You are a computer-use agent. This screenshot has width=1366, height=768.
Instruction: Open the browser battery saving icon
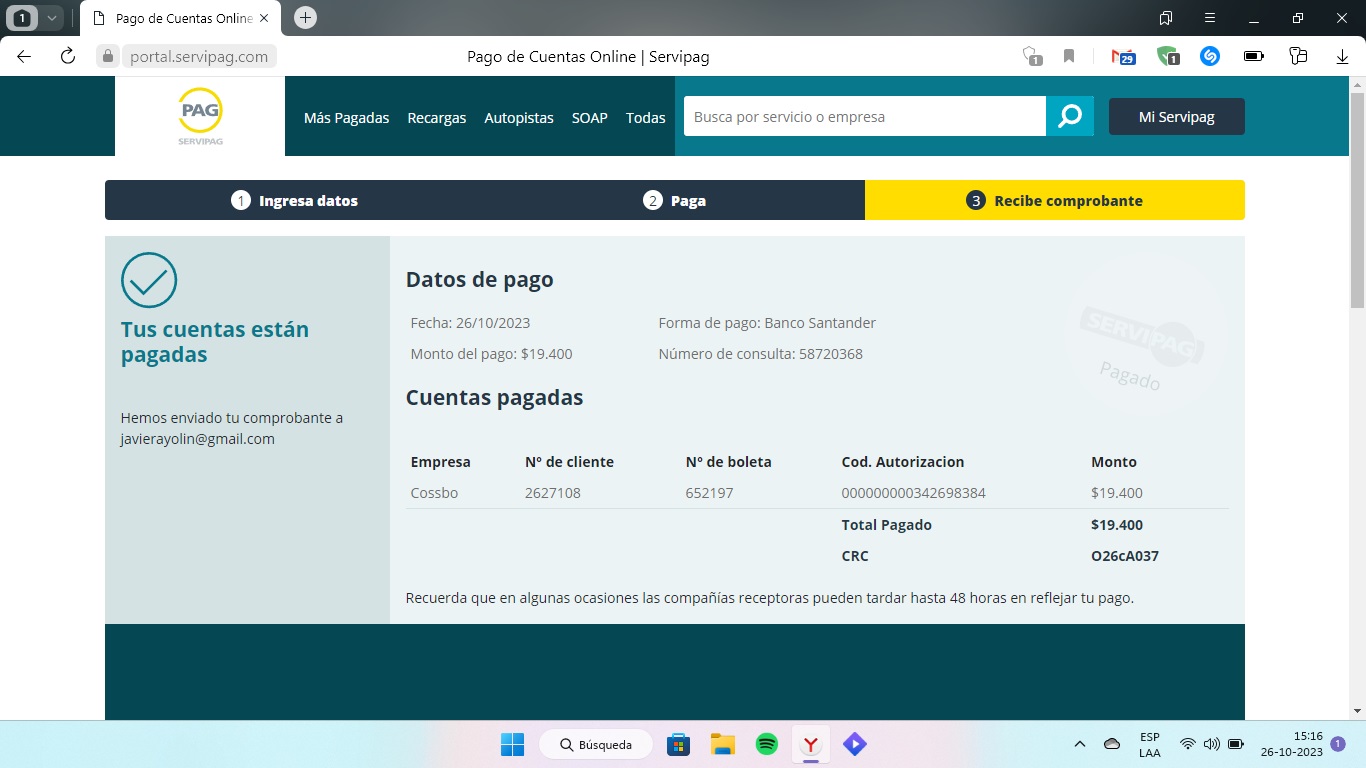click(x=1252, y=56)
